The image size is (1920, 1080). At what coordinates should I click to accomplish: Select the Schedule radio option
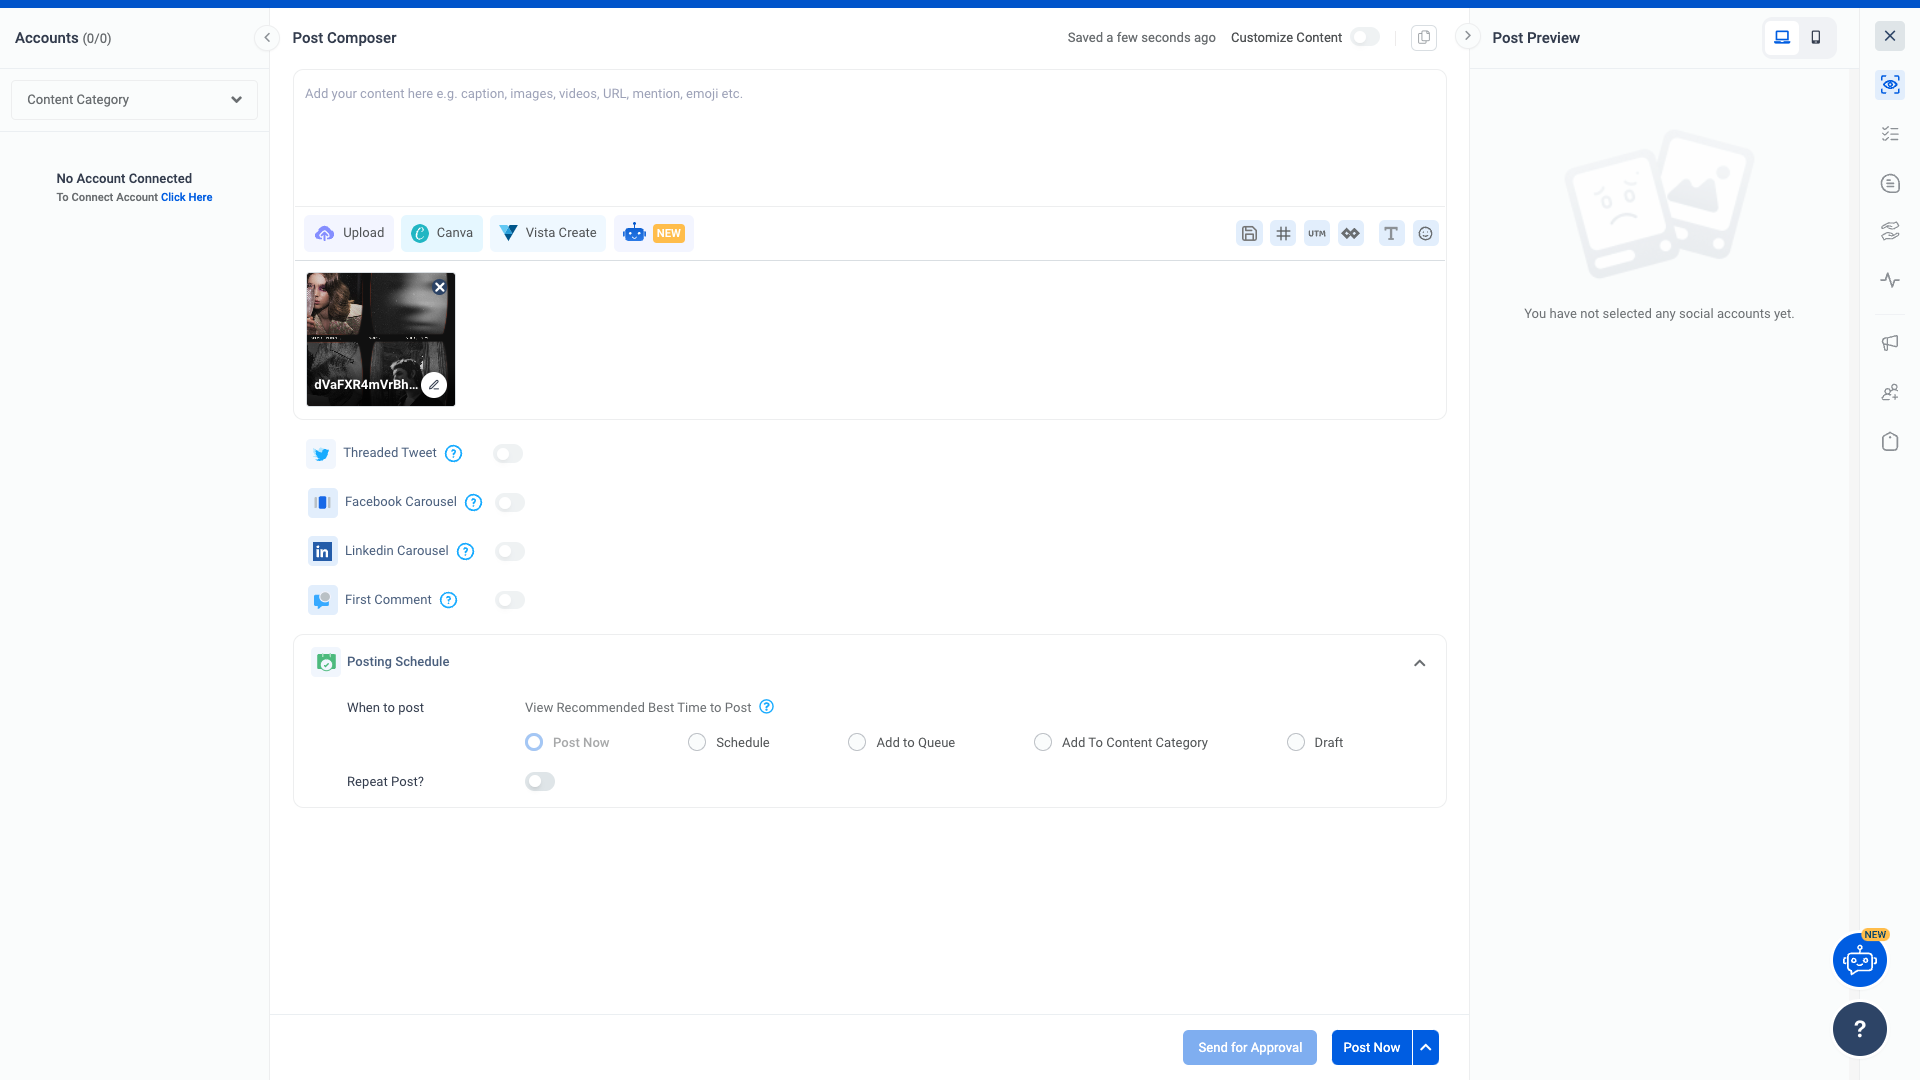(697, 742)
